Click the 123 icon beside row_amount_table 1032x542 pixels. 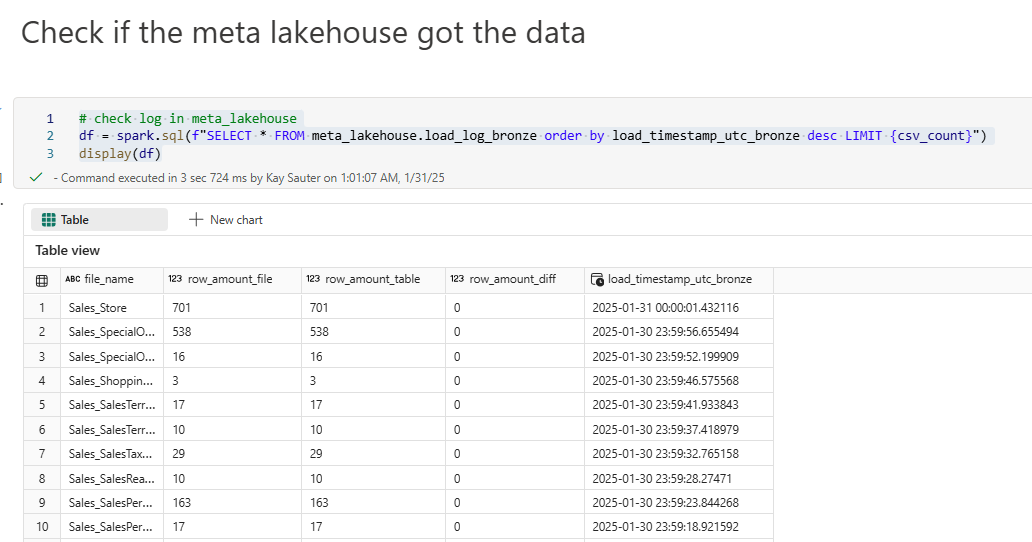pos(313,280)
